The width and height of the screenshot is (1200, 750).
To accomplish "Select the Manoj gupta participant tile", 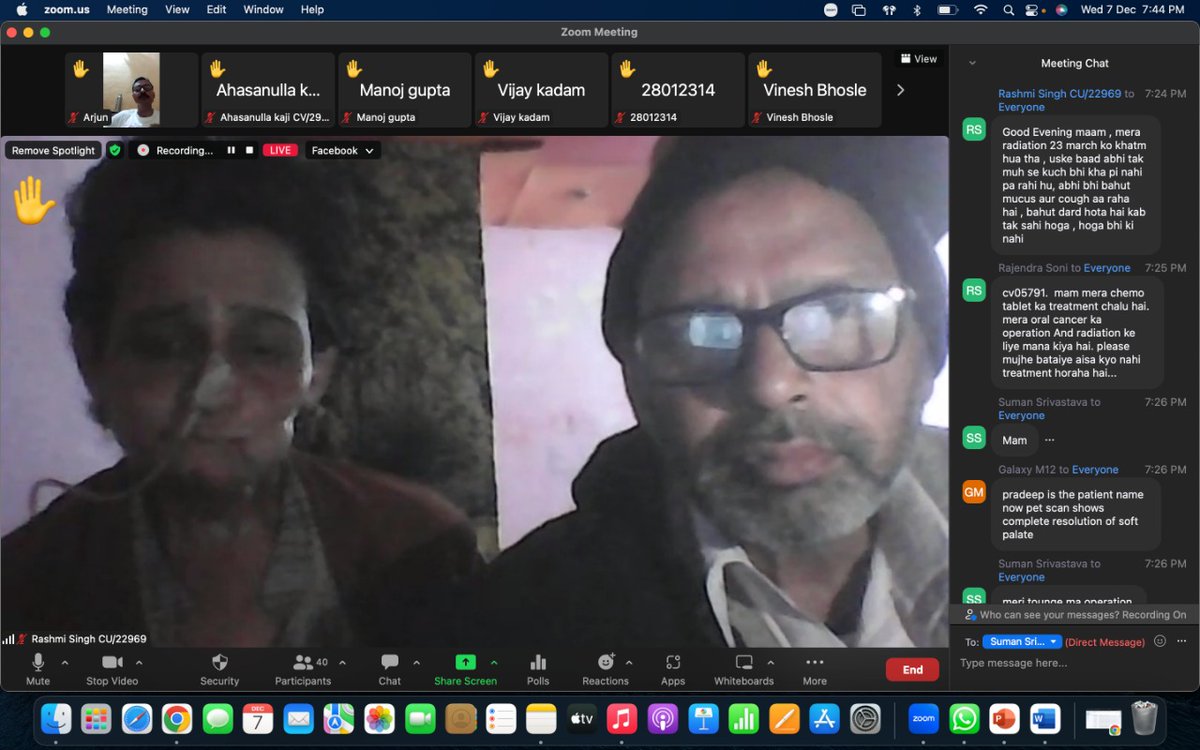I will [404, 90].
